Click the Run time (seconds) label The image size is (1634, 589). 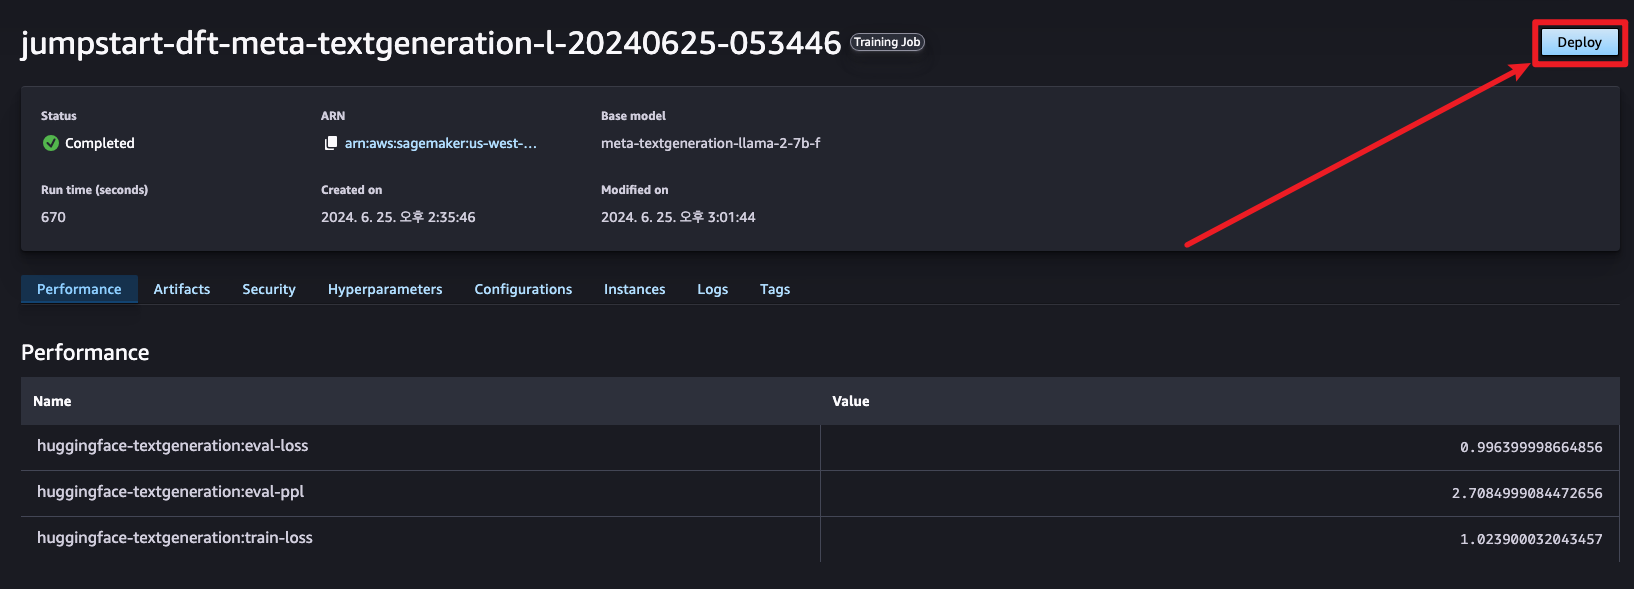click(94, 190)
